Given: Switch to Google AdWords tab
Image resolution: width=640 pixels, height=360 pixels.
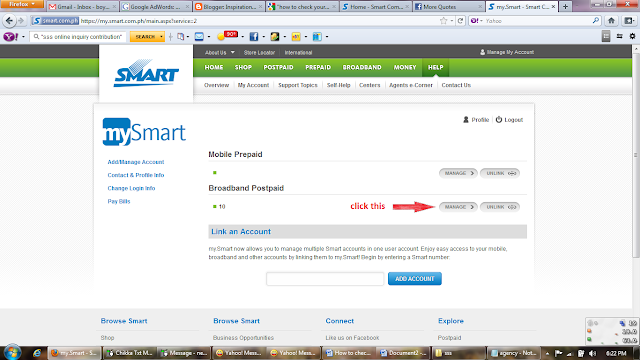Looking at the screenshot, I should [x=155, y=7].
